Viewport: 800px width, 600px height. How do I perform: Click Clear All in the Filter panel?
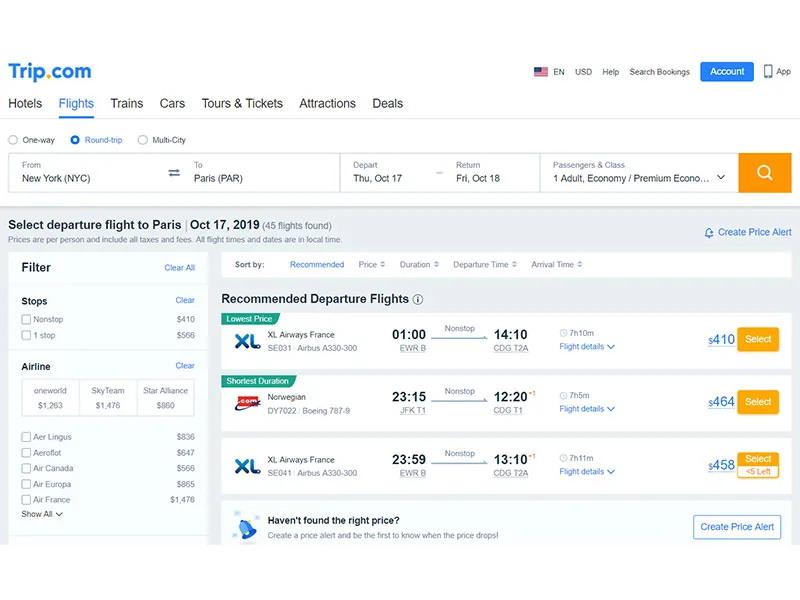tap(180, 268)
